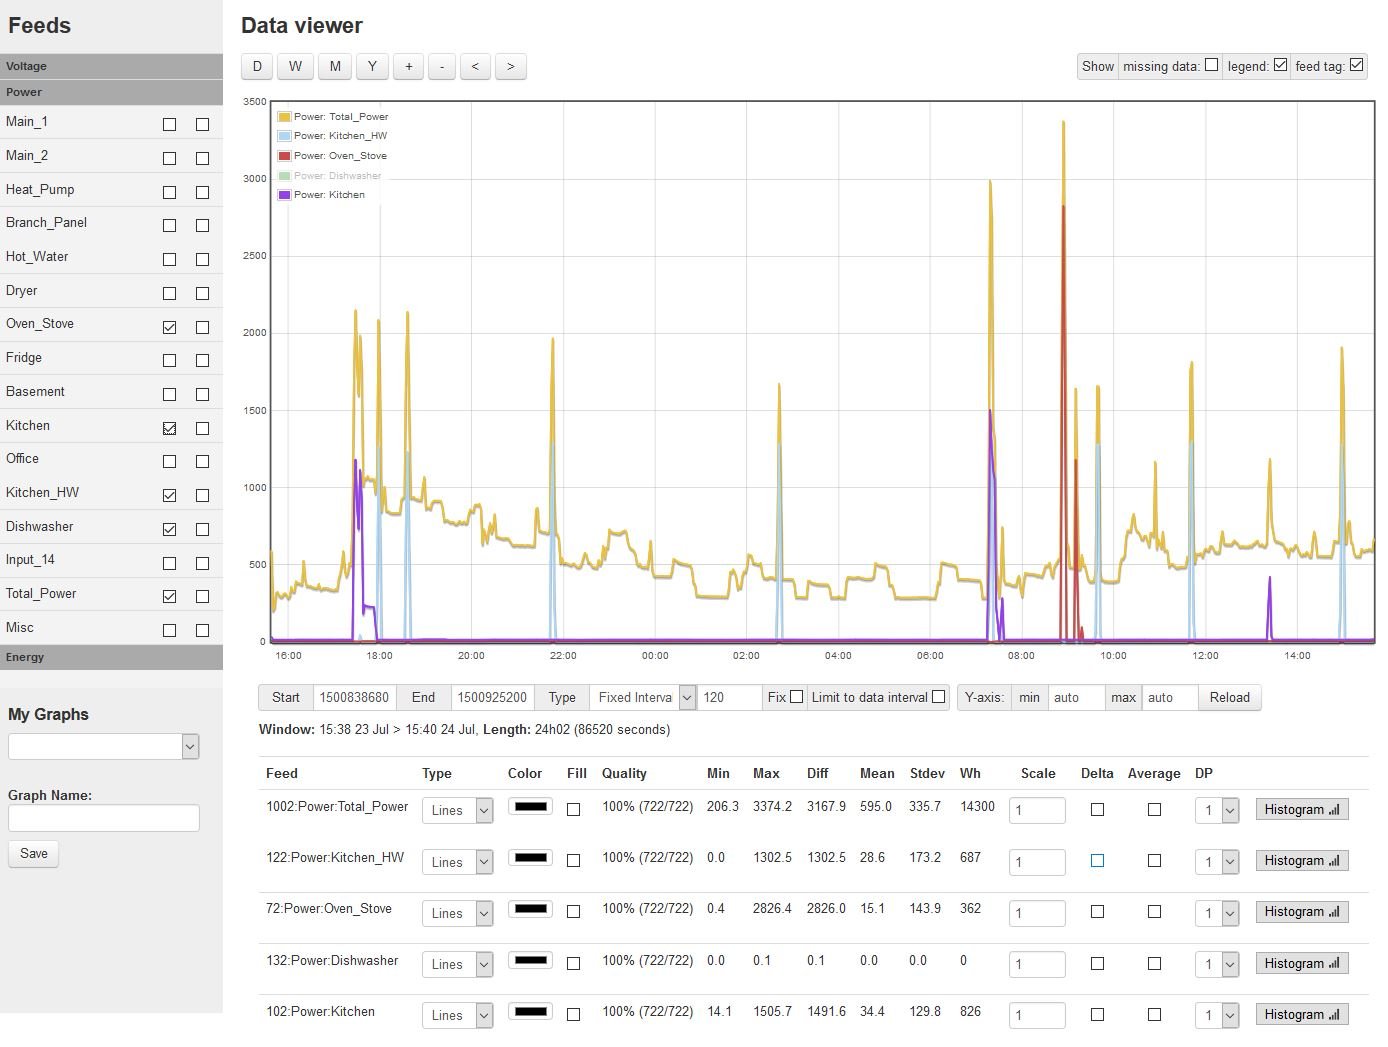This screenshot has height=1047, width=1388.
Task: Open the color swatch for Oven_Stove feed
Action: point(530,909)
